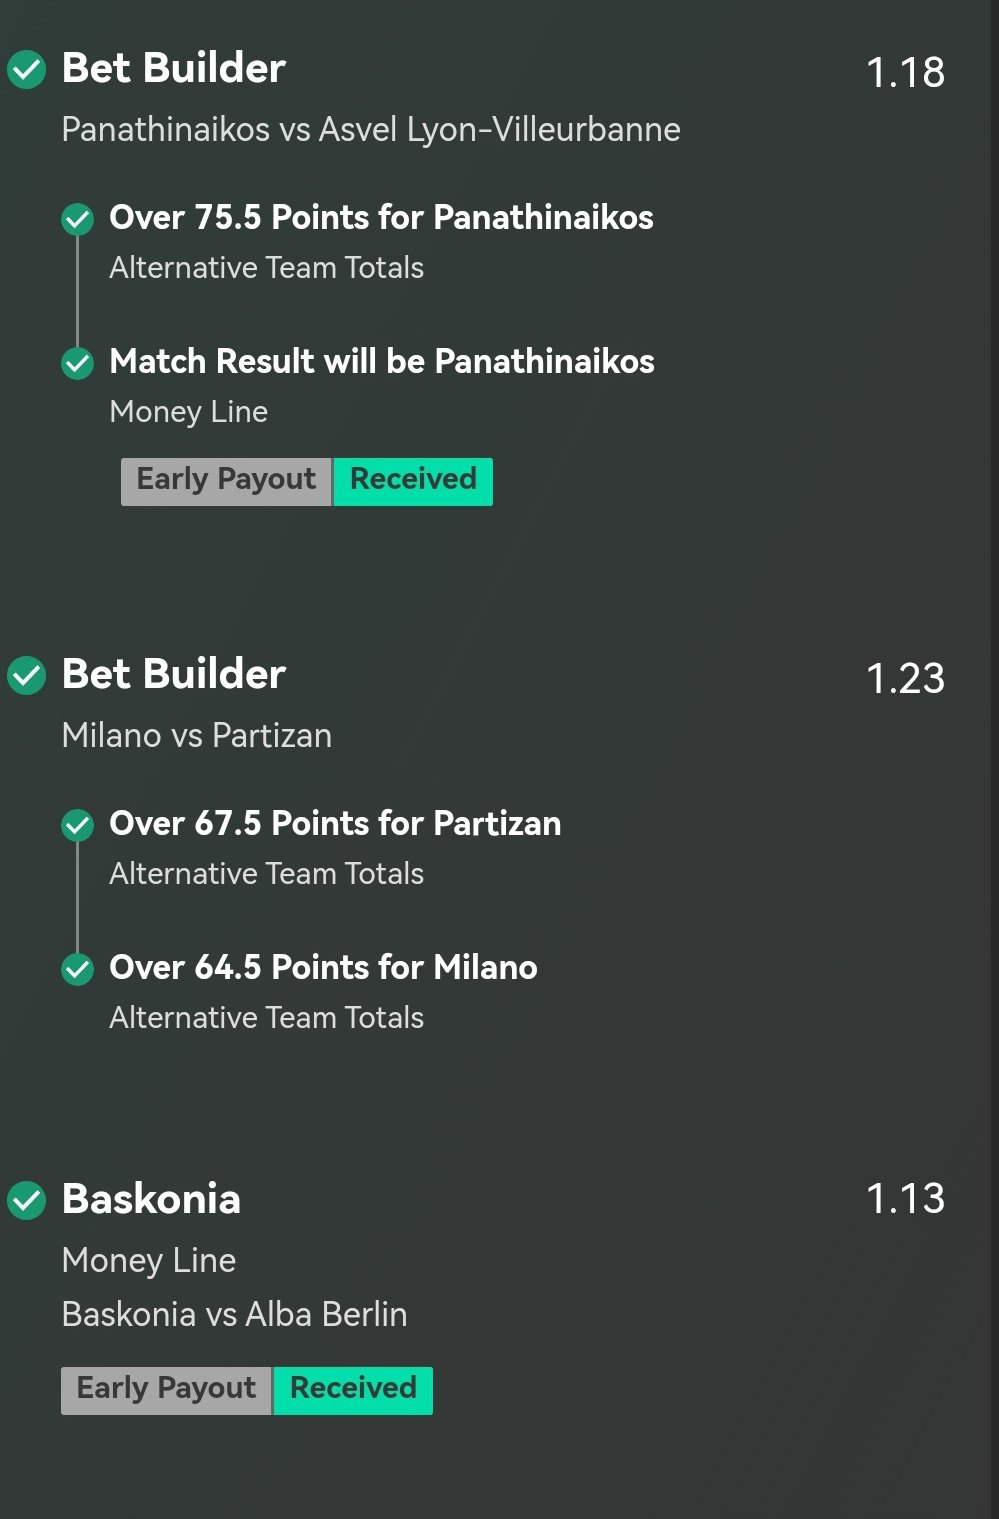Click the checkmark next to Over 75.5 Points
Image resolution: width=999 pixels, height=1519 pixels.
click(x=77, y=218)
